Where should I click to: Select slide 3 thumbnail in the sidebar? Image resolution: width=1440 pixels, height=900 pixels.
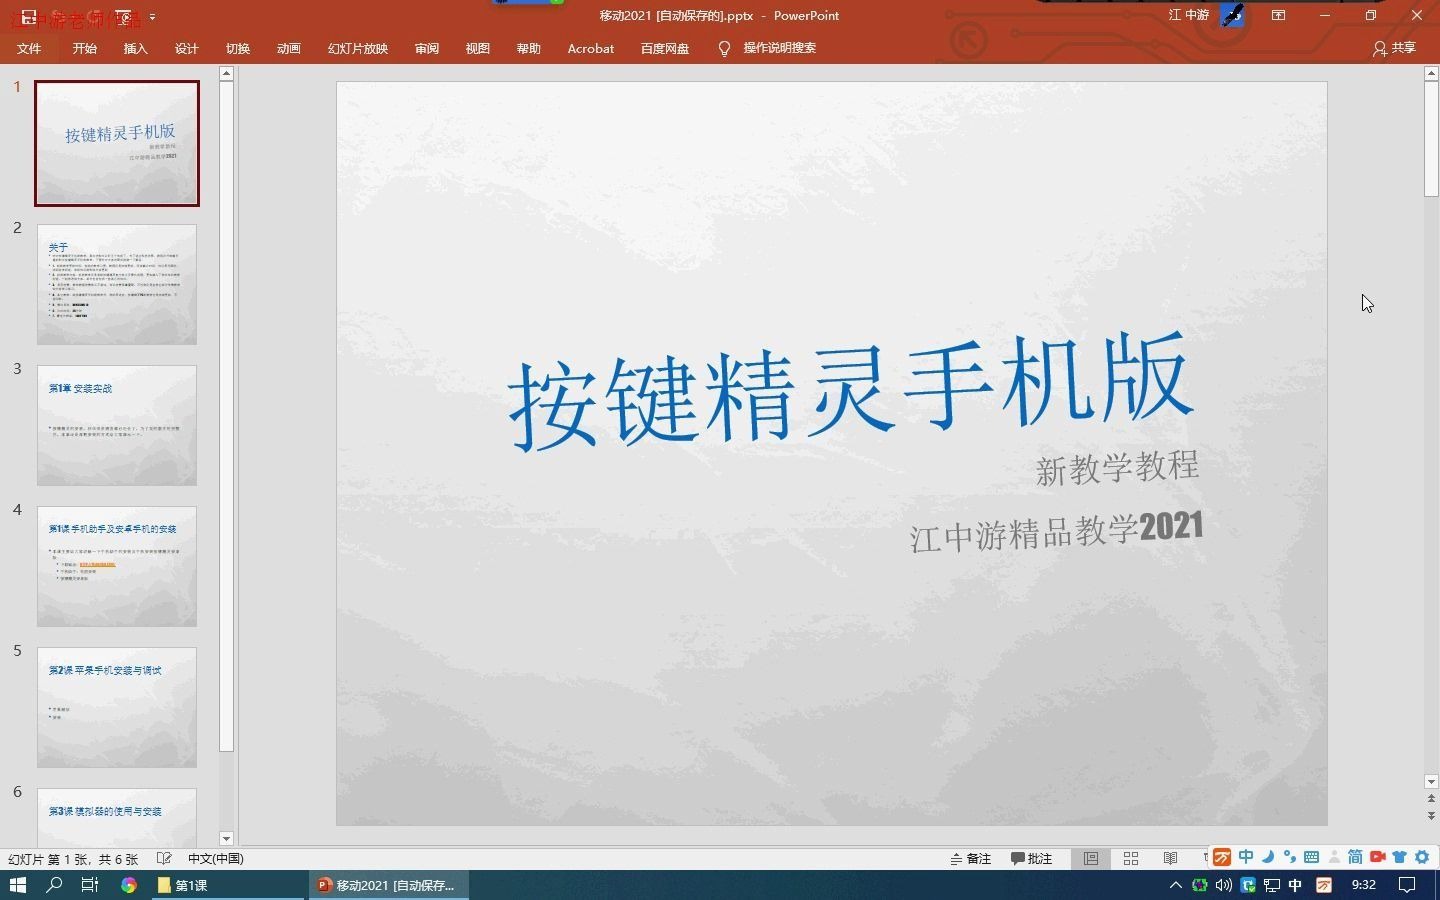tap(117, 426)
